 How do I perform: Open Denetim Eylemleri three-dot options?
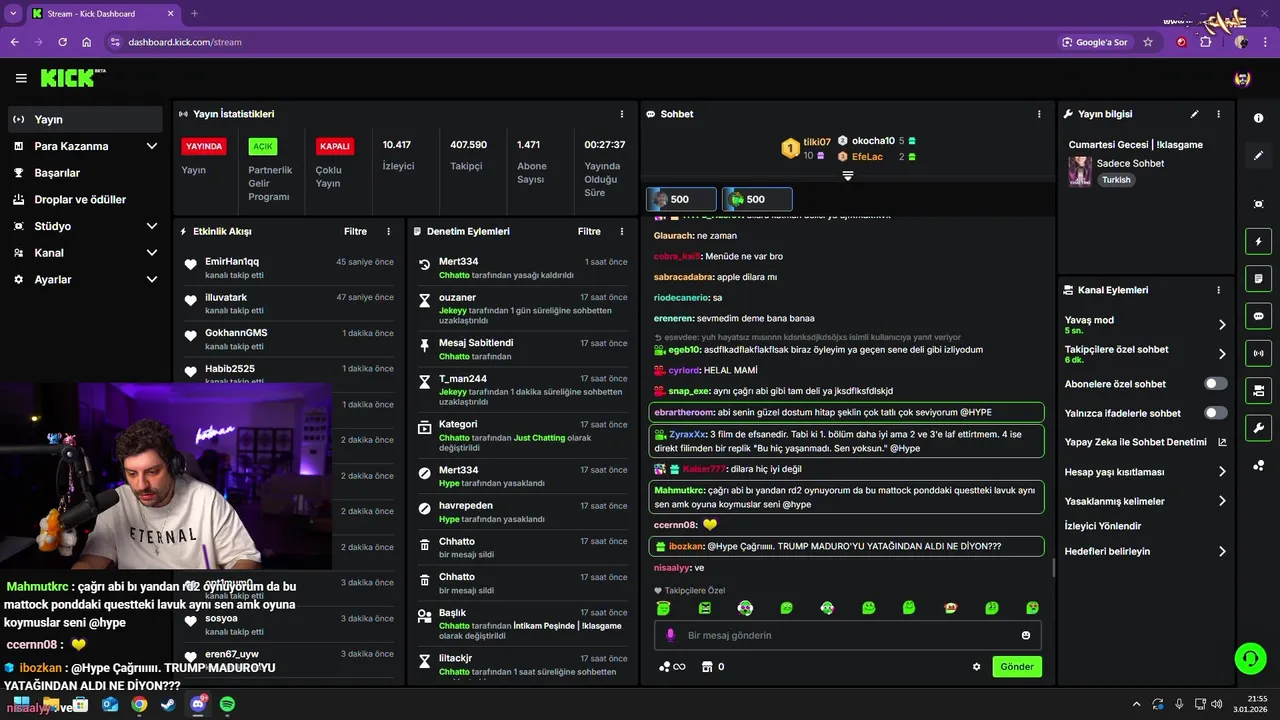pyautogui.click(x=622, y=231)
